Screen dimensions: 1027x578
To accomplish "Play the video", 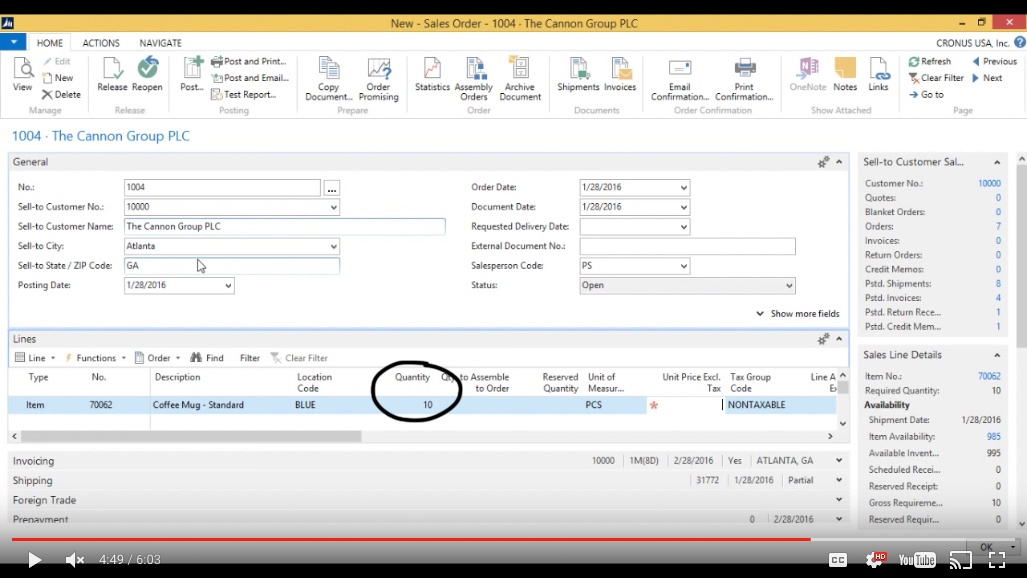I will click(34, 560).
